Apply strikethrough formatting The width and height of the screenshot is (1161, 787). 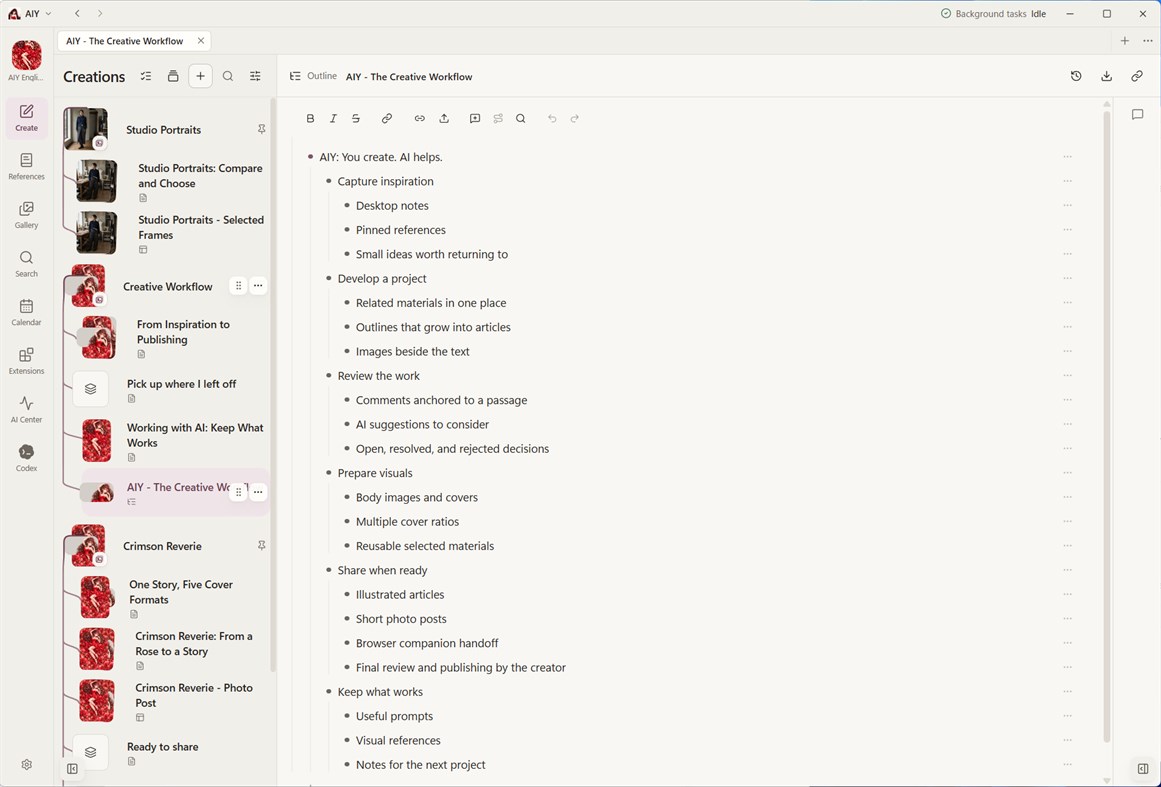[x=356, y=118]
